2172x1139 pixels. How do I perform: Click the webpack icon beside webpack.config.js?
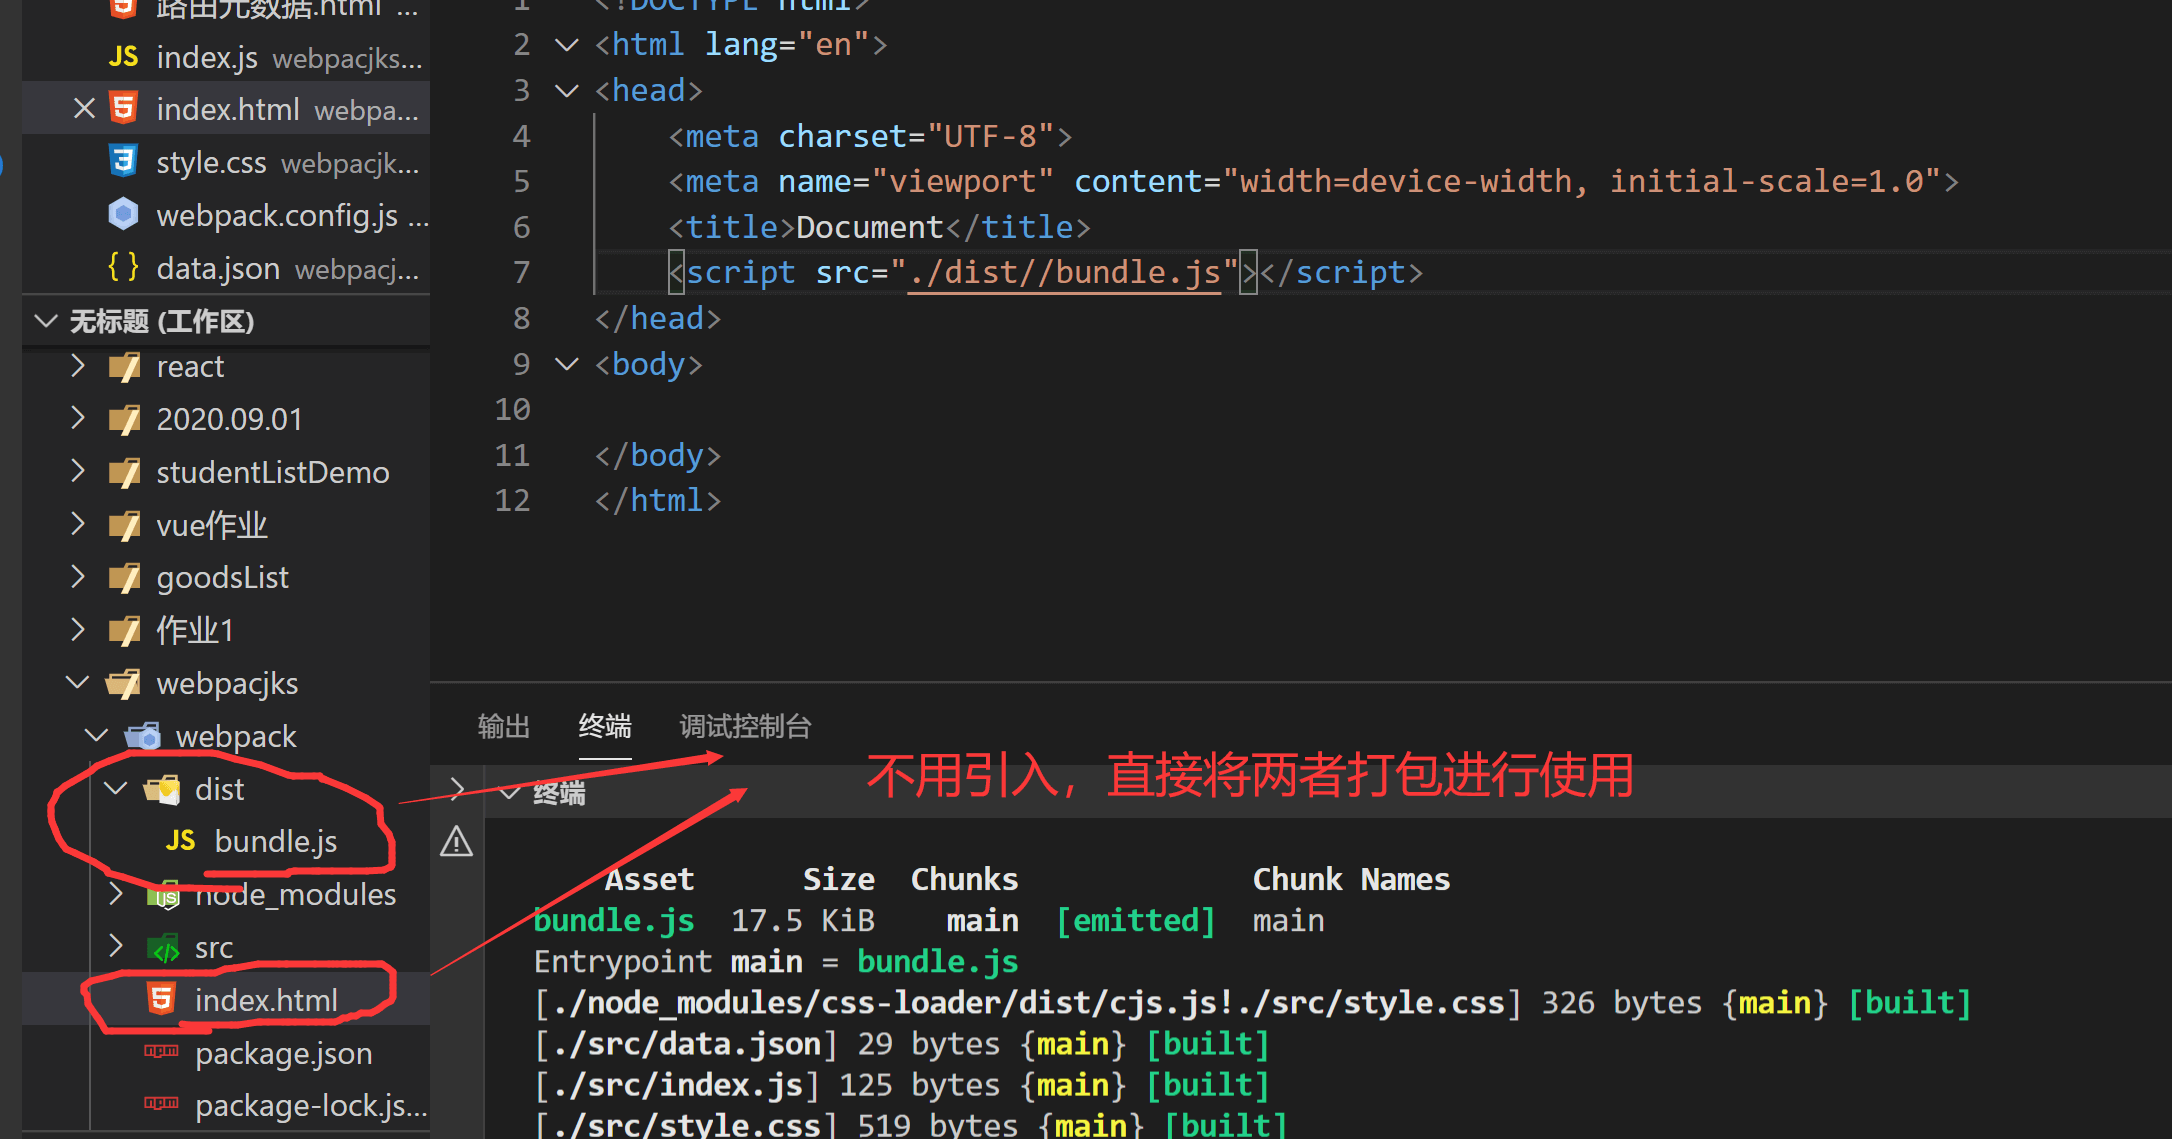click(x=124, y=214)
